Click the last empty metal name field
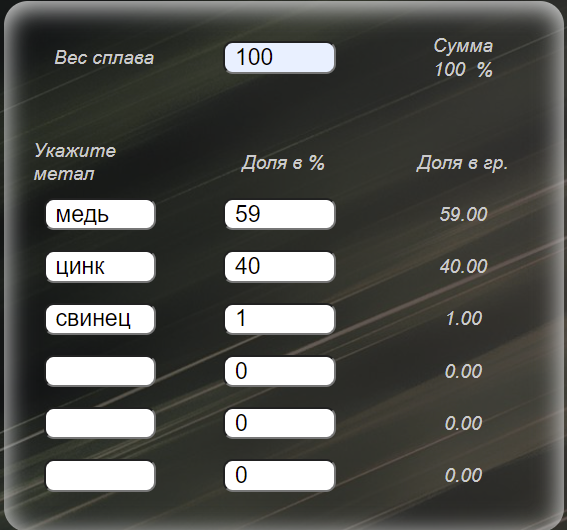The width and height of the screenshot is (567, 530). coord(101,475)
